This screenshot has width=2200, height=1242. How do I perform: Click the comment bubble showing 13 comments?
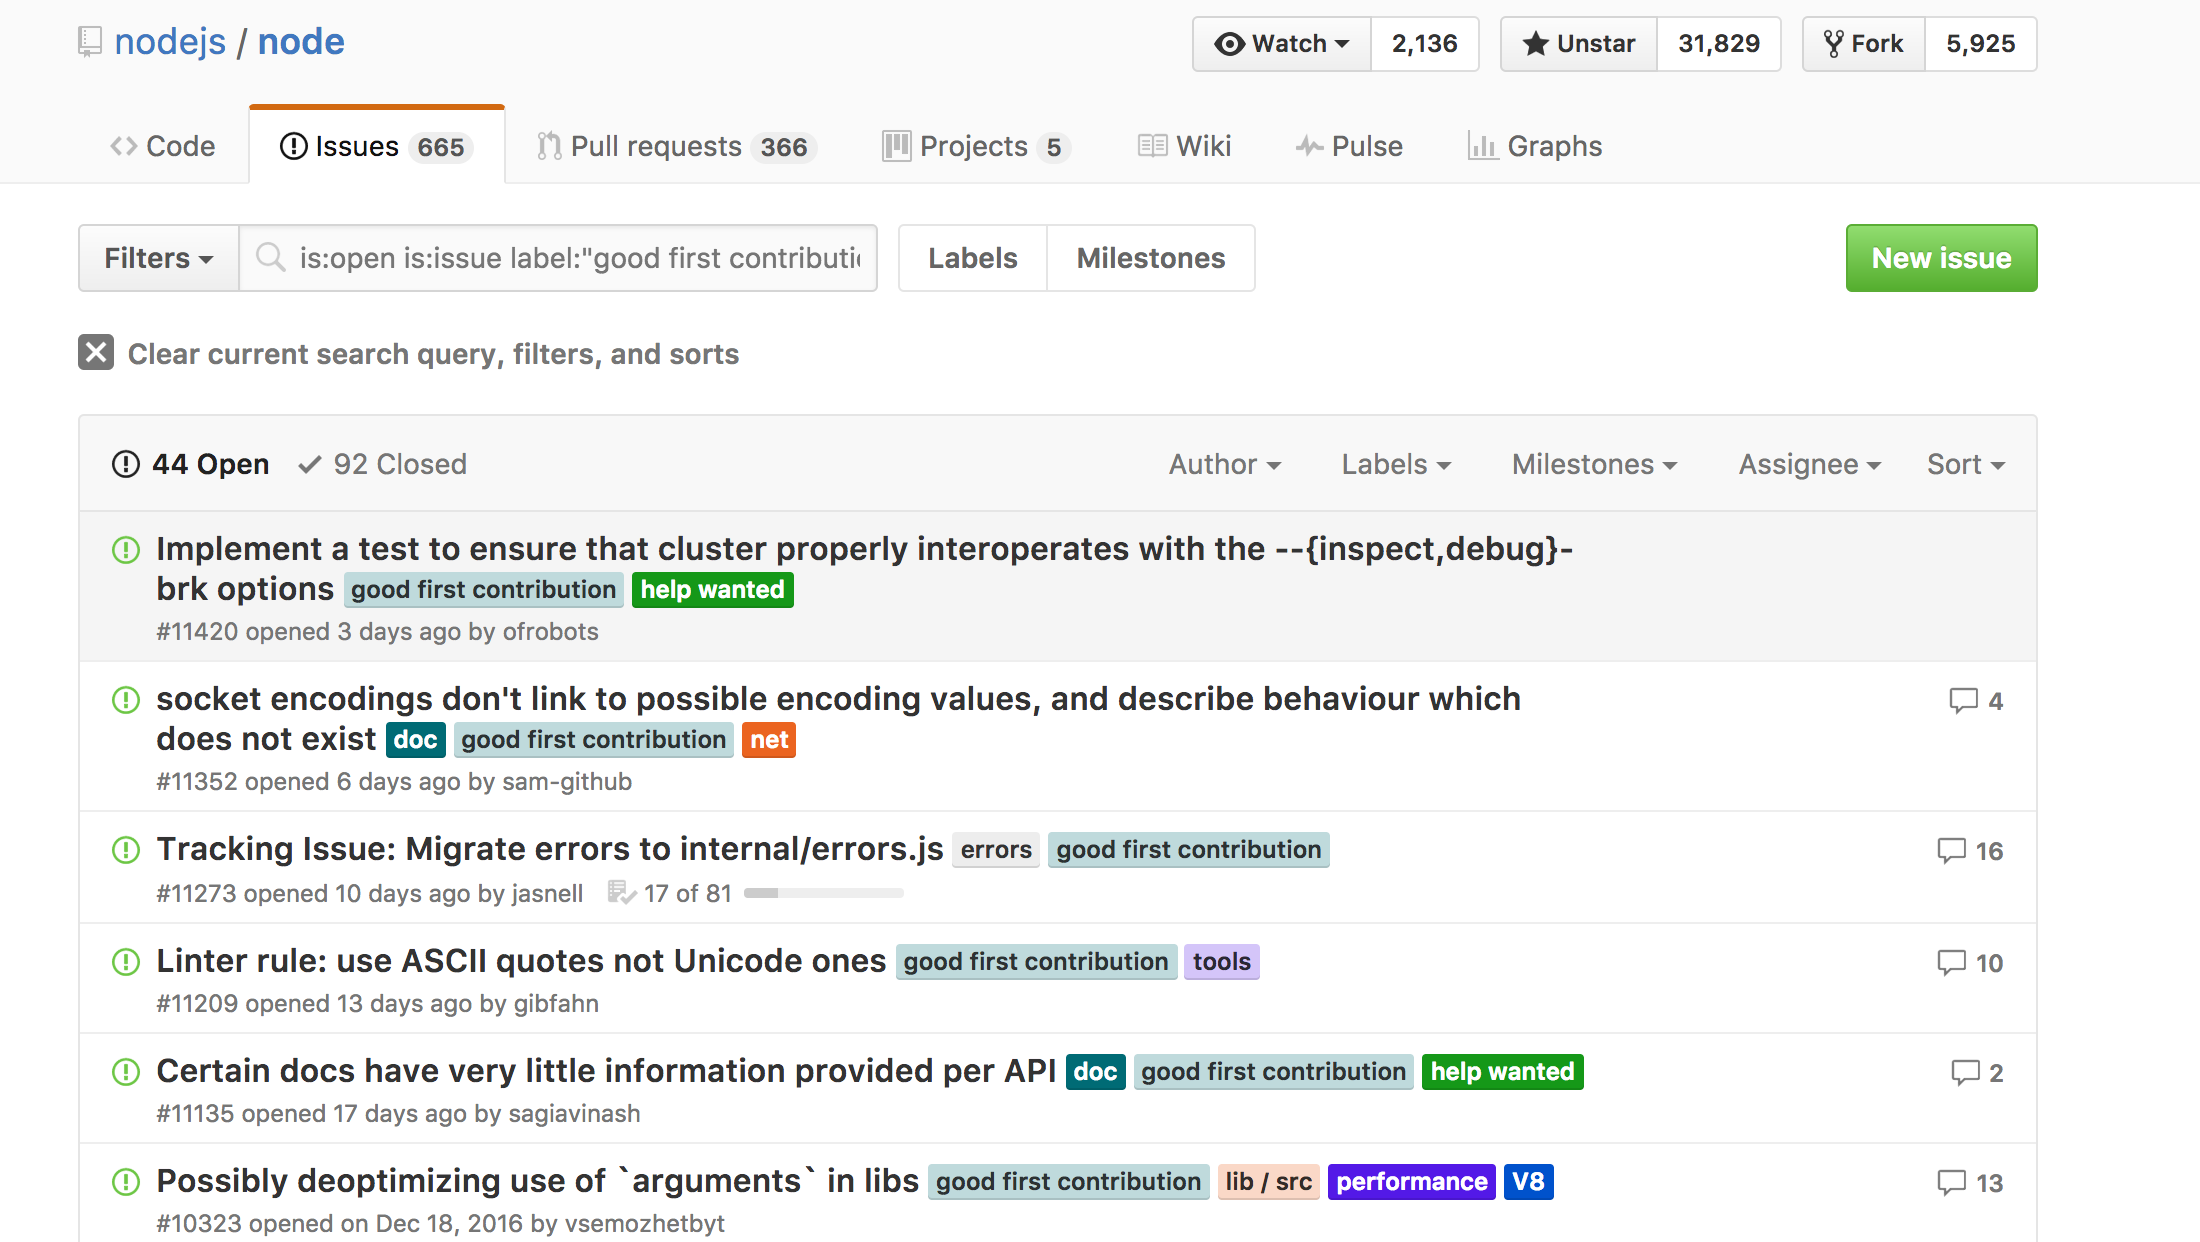(x=1951, y=1183)
